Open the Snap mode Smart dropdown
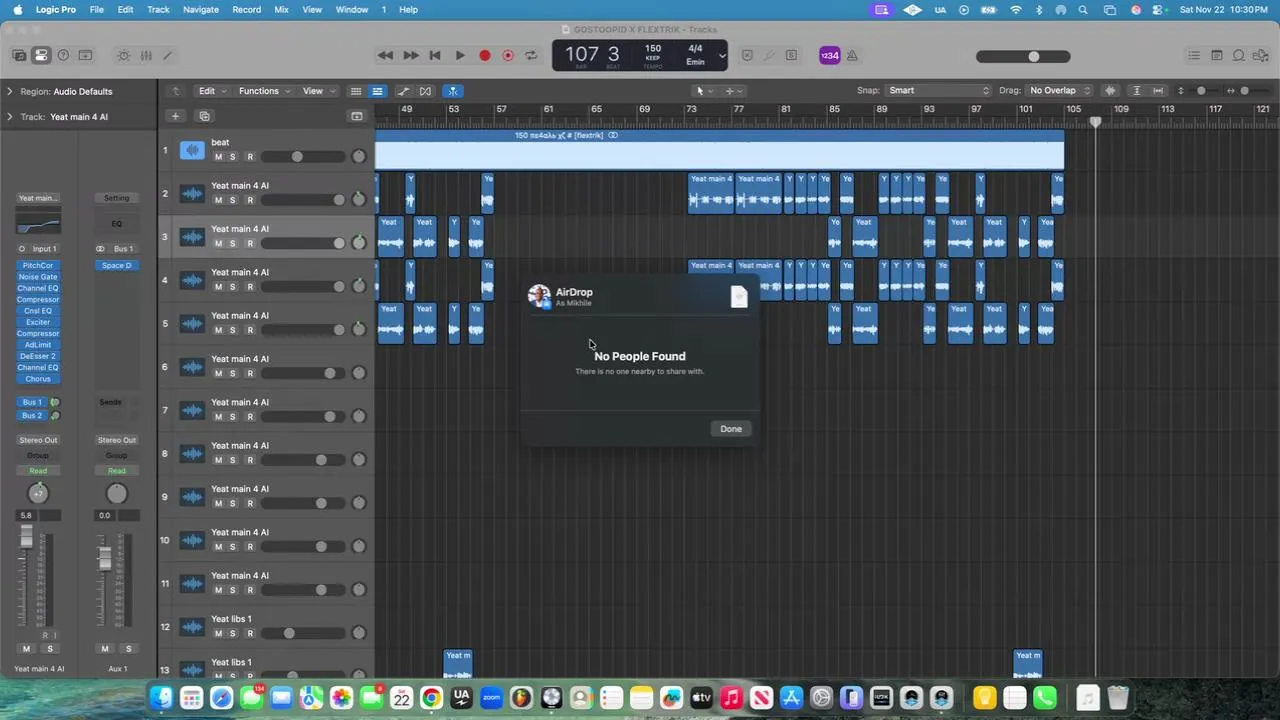 939,91
